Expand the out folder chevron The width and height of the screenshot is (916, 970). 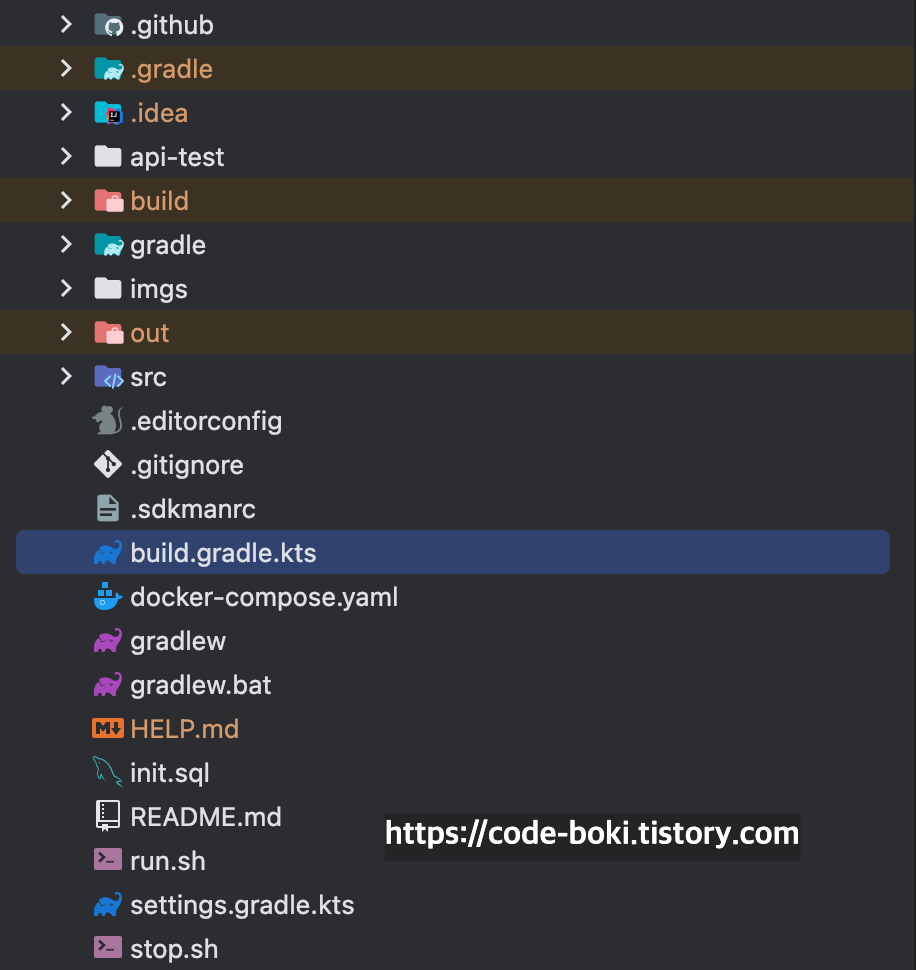(x=66, y=333)
